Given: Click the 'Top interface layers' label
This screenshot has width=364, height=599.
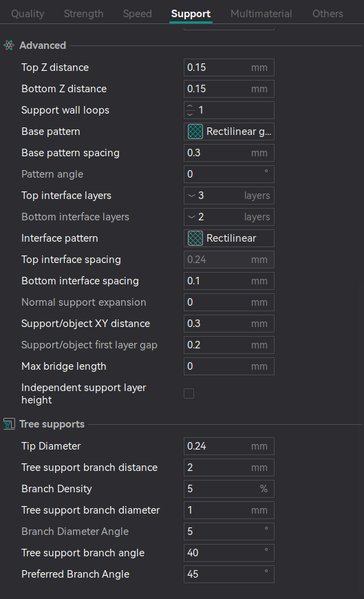Looking at the screenshot, I should tap(66, 196).
